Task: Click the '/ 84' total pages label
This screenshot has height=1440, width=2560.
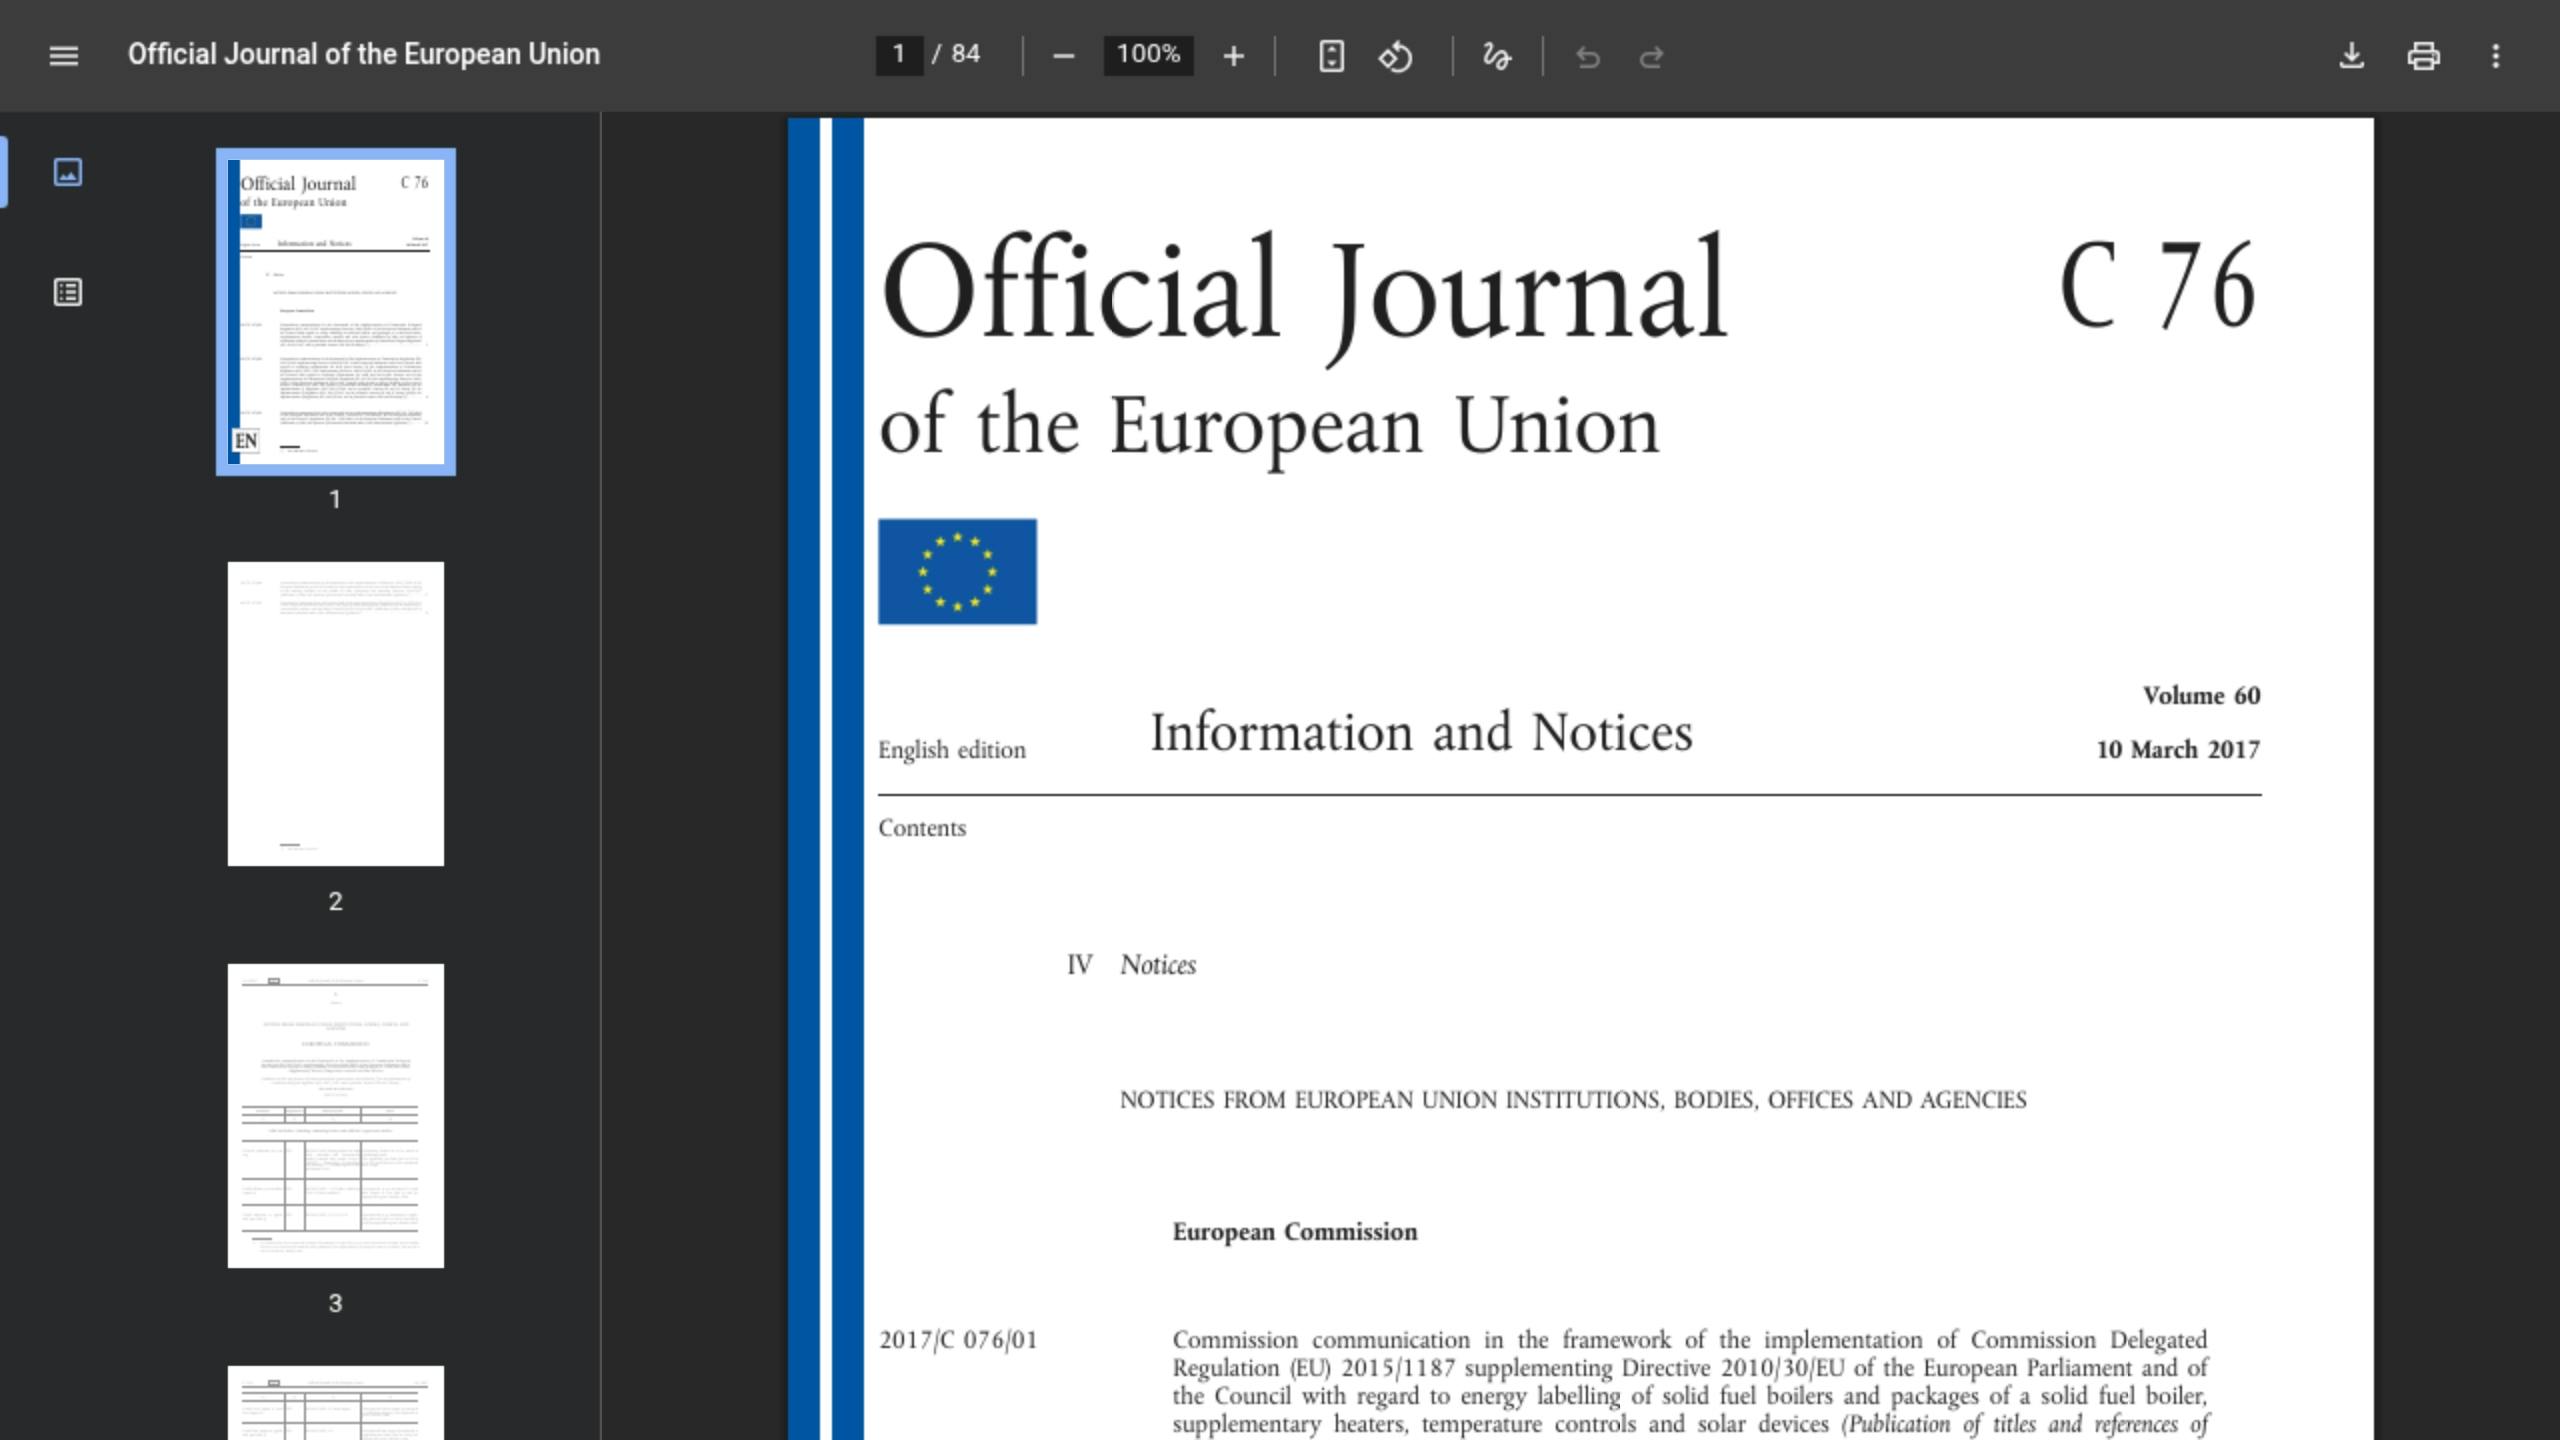Action: click(956, 54)
